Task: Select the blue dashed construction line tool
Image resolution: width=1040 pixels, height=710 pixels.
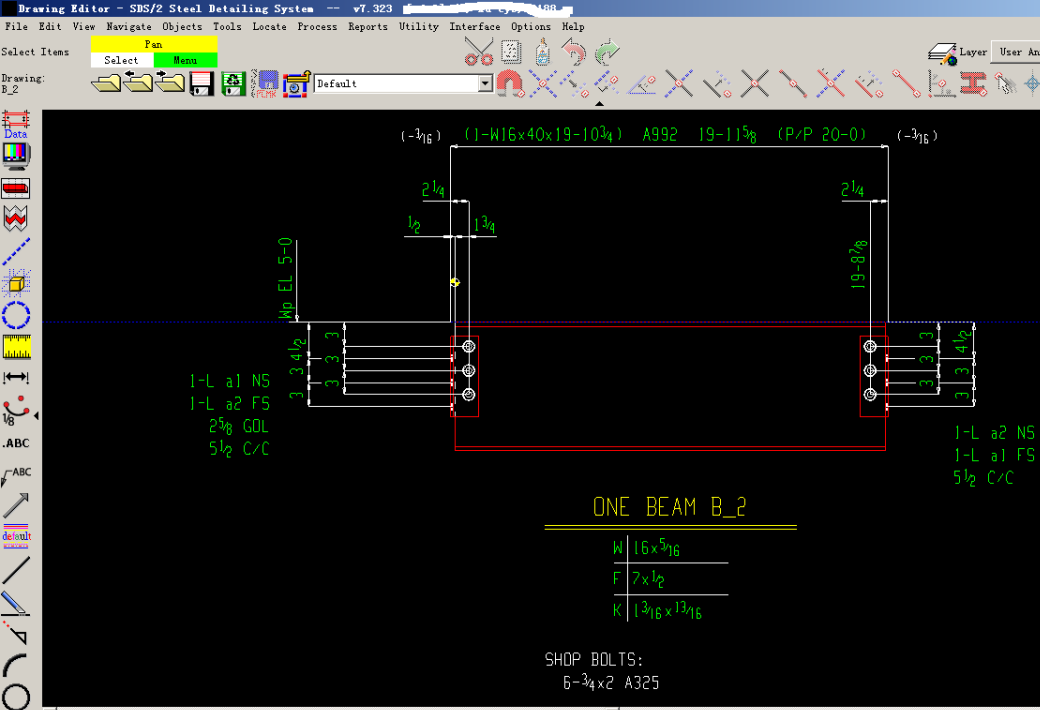Action: tap(16, 251)
